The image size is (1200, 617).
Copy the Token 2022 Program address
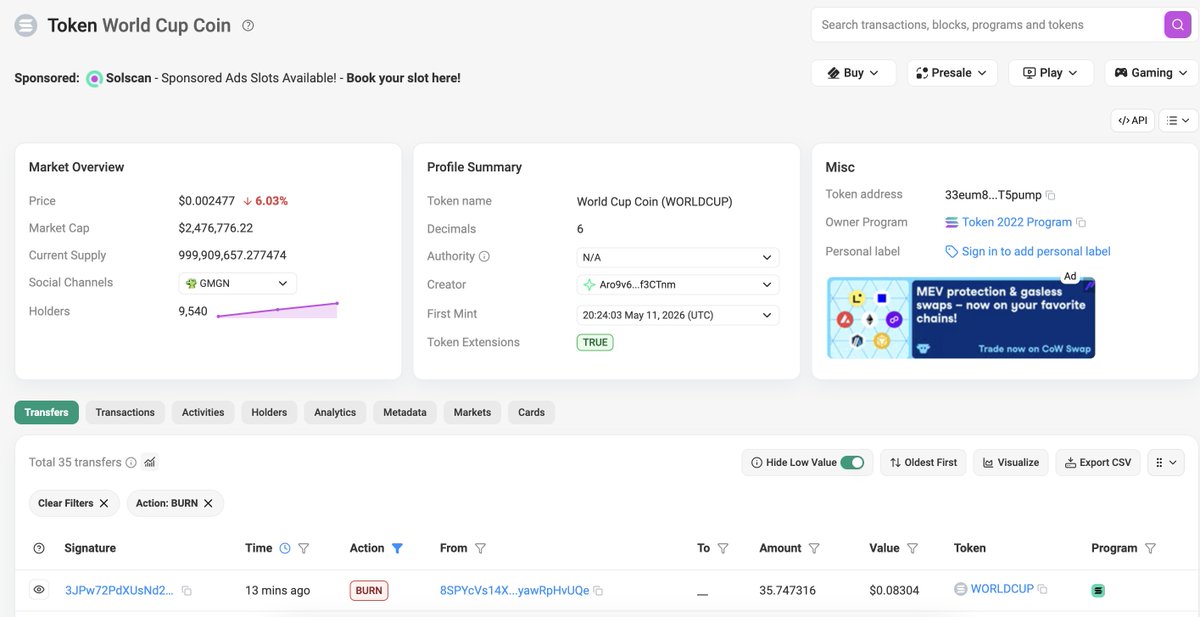point(1081,223)
